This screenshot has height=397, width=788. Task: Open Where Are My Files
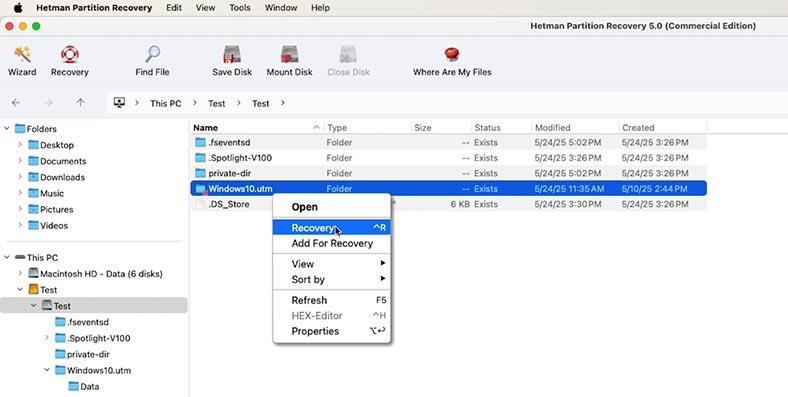[x=452, y=61]
